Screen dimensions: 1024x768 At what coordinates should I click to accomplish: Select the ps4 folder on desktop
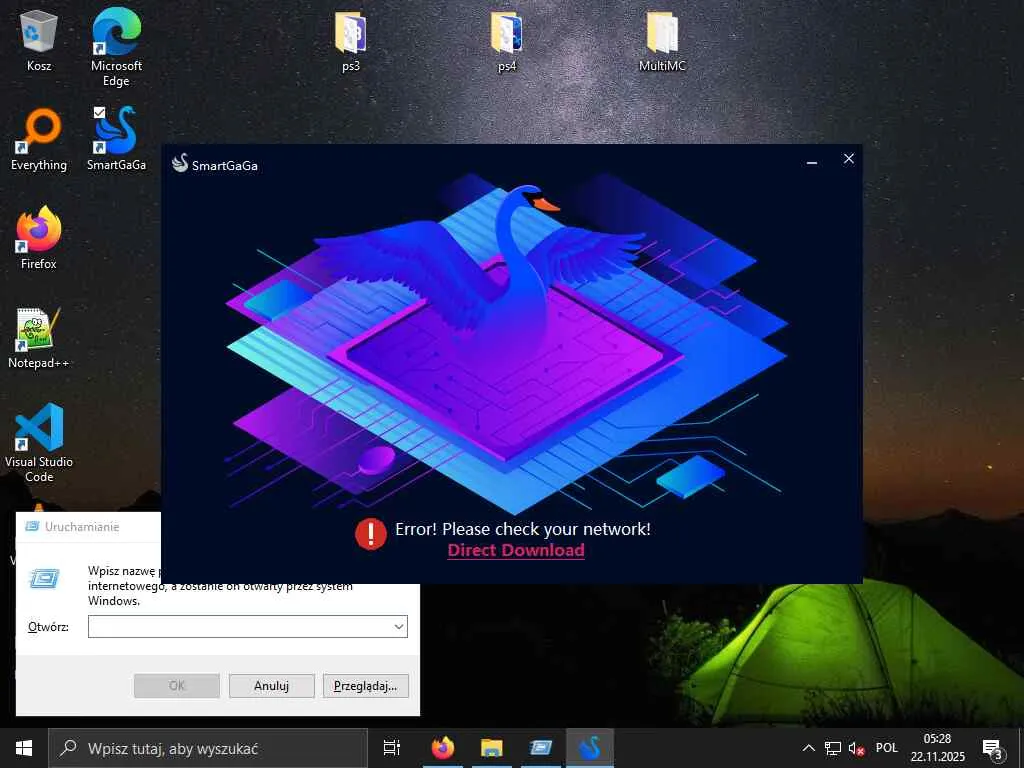pos(507,40)
